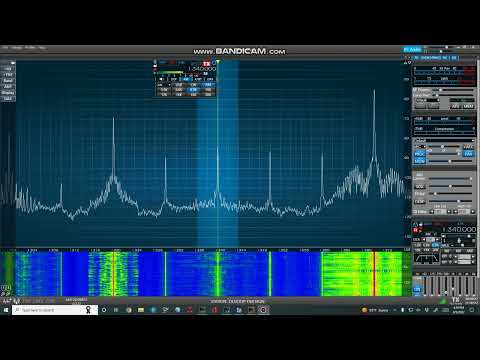This screenshot has width=480, height=360.
Task: Open Cortana circle icon on taskbar
Action: point(104,310)
